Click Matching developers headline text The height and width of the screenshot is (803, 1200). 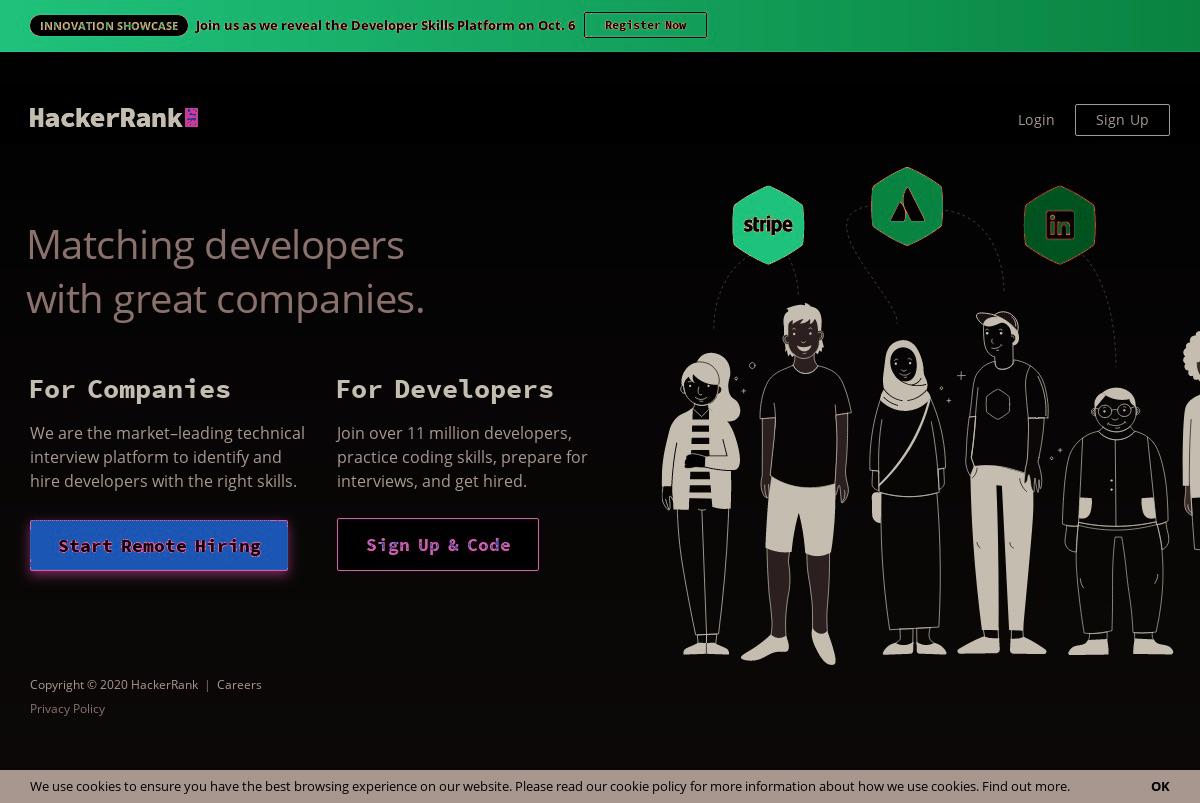(x=225, y=272)
